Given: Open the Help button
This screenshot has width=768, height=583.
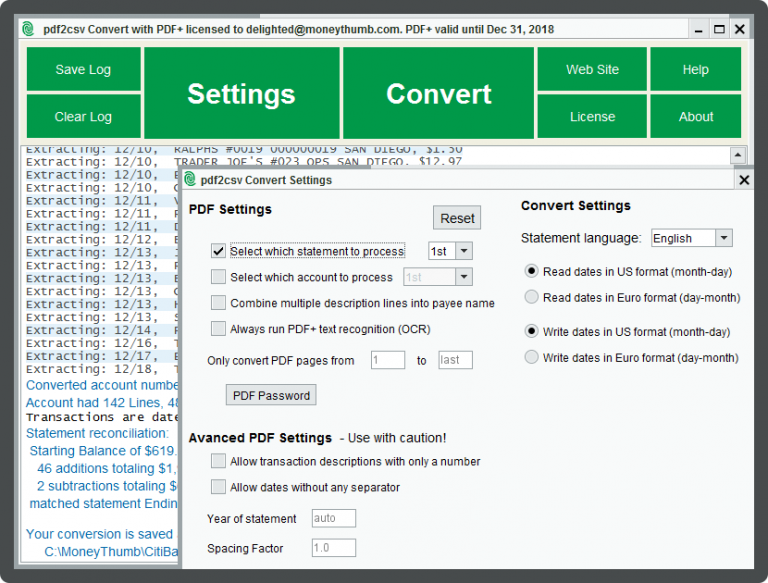Looking at the screenshot, I should coord(696,70).
